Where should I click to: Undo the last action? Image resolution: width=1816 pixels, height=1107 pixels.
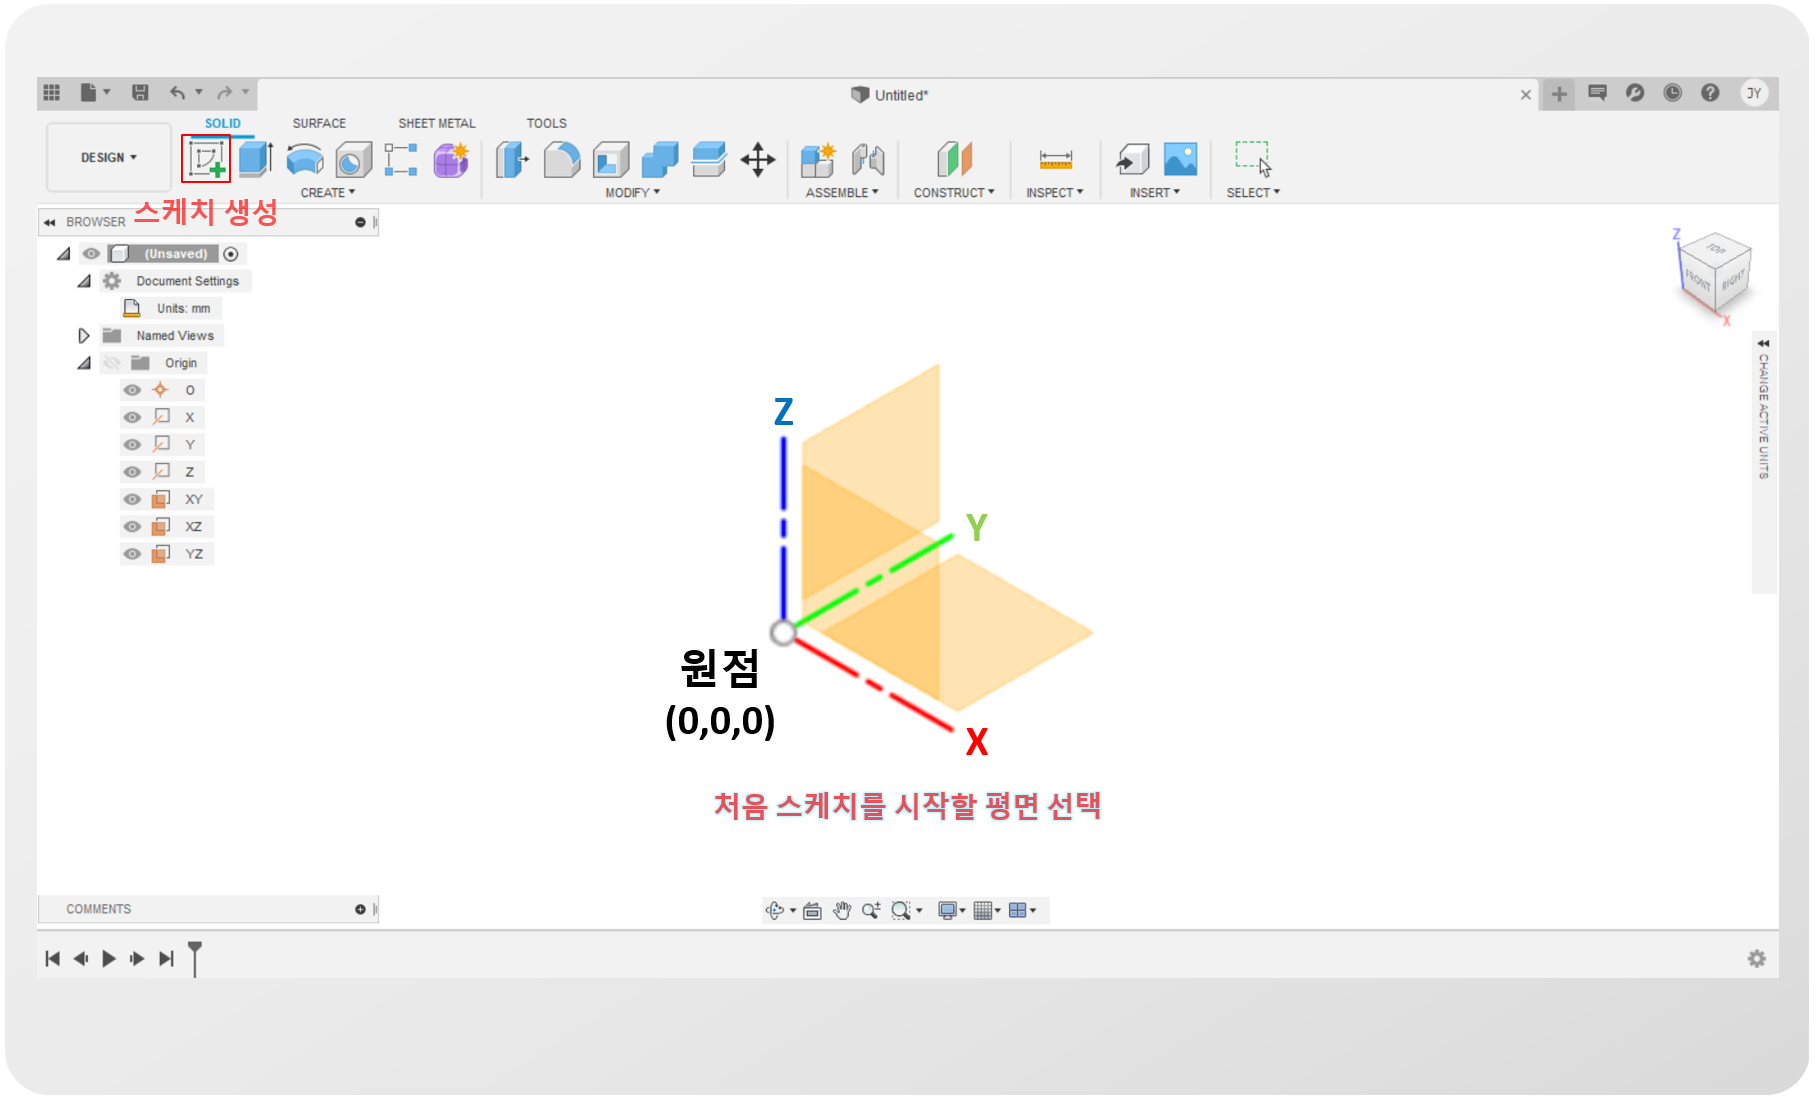178,93
